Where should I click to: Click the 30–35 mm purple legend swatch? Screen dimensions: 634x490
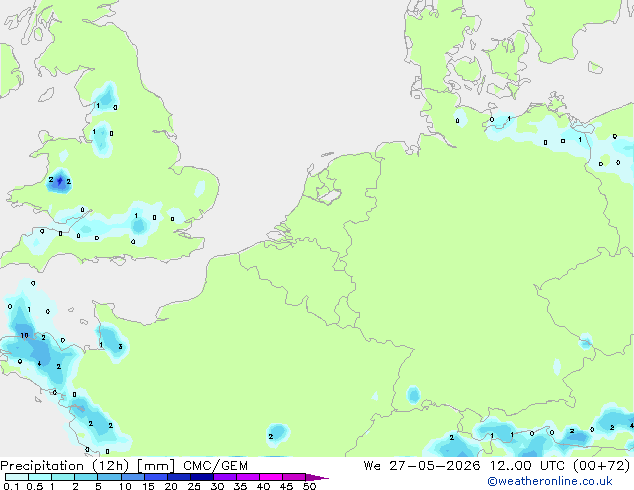[x=225, y=477]
